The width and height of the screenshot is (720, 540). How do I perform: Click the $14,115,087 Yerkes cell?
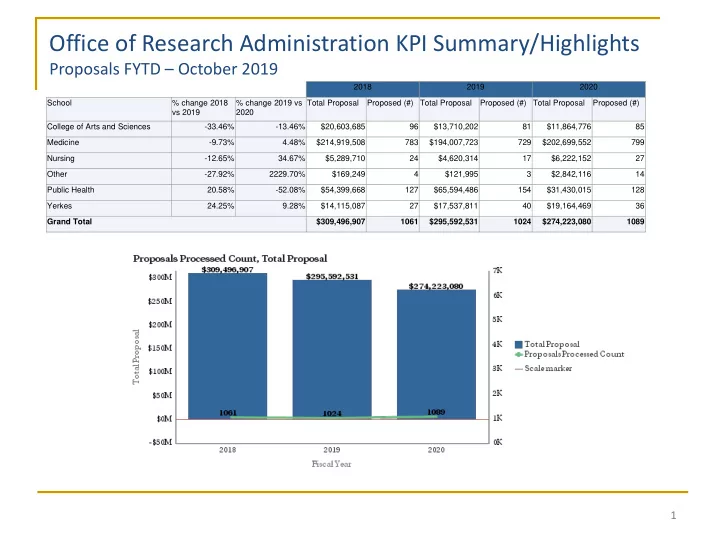336,206
